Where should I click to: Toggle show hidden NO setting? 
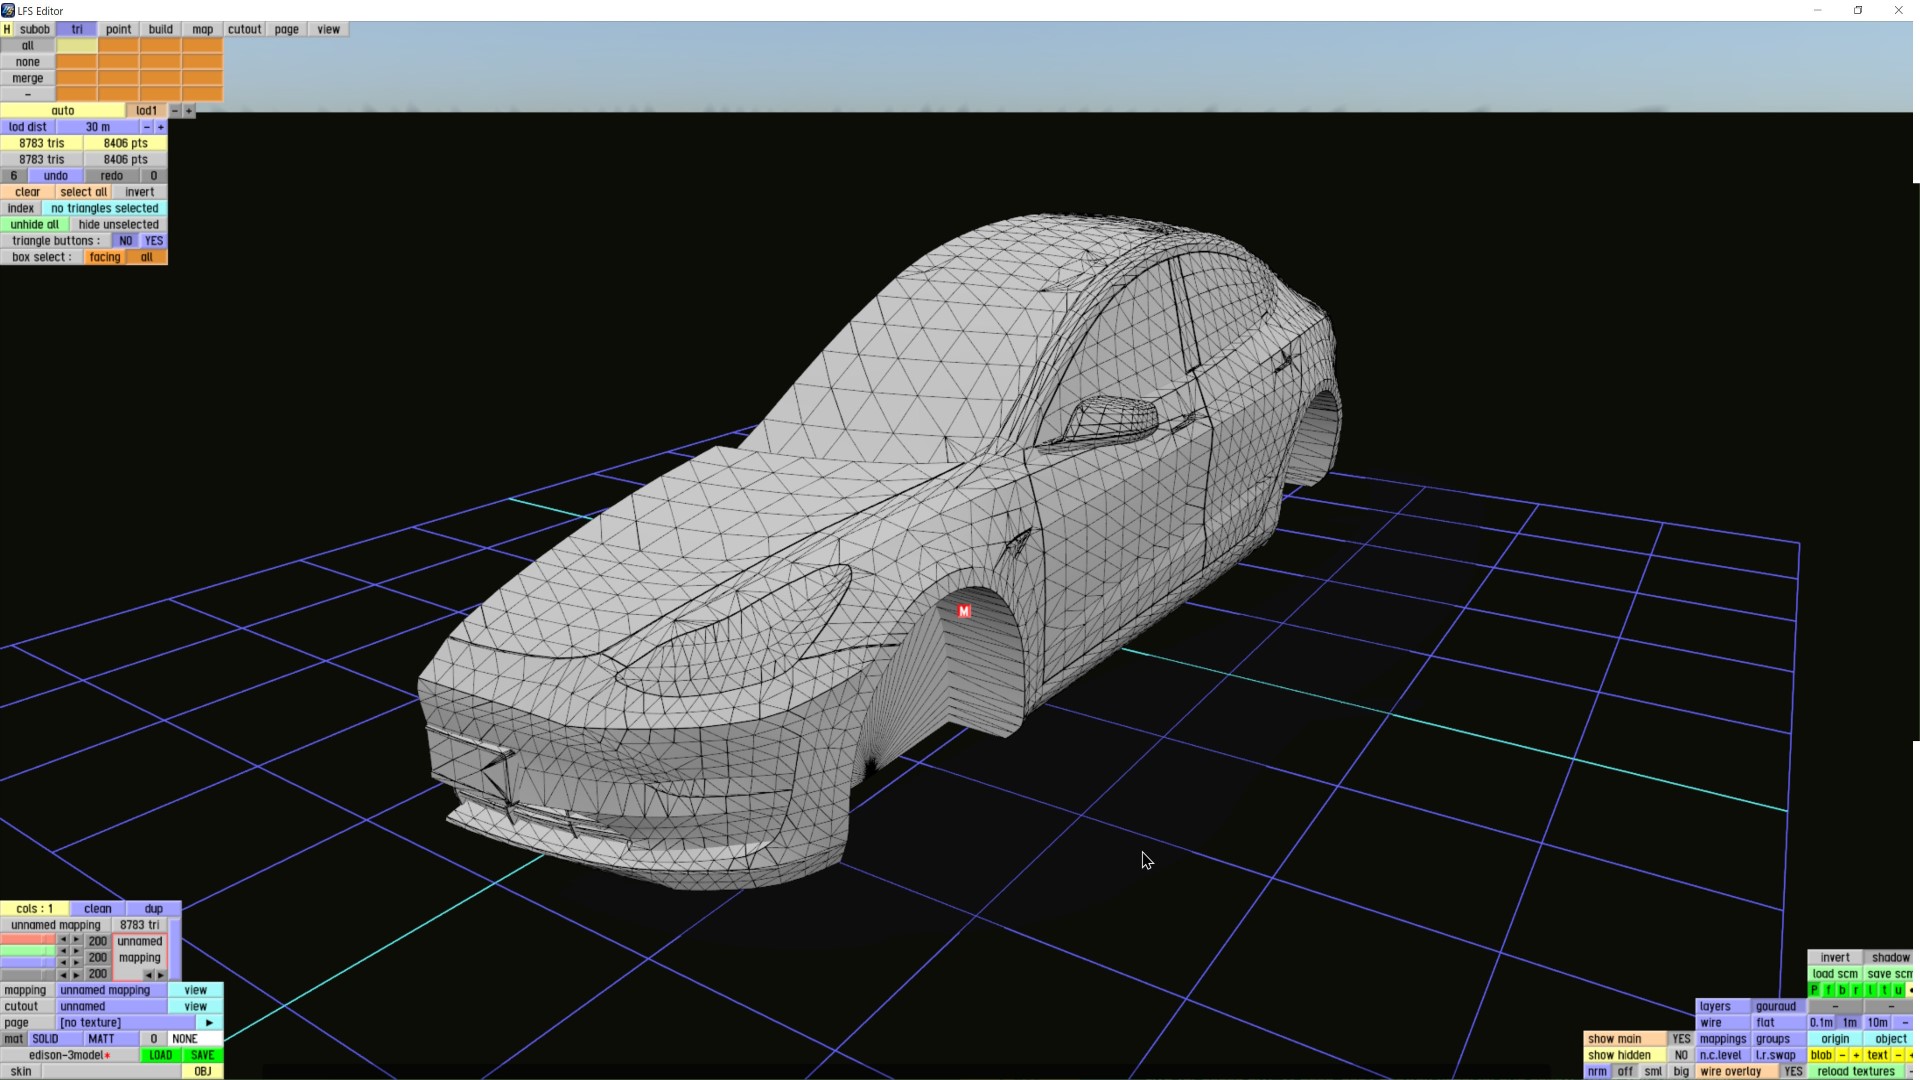pyautogui.click(x=1680, y=1055)
